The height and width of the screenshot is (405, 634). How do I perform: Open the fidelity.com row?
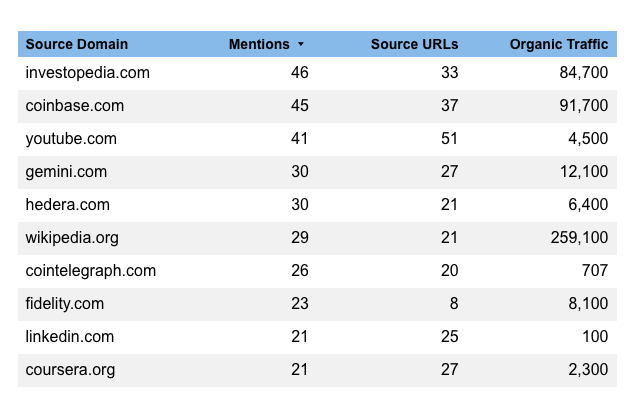pos(65,304)
